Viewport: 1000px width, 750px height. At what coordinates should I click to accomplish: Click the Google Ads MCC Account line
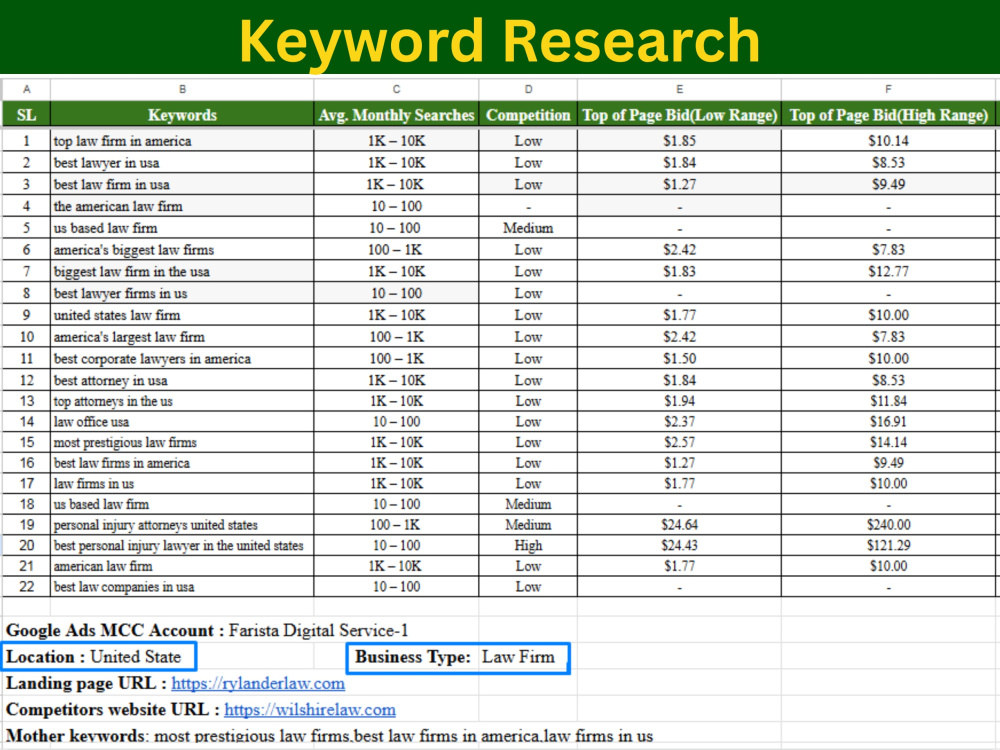click(x=207, y=630)
